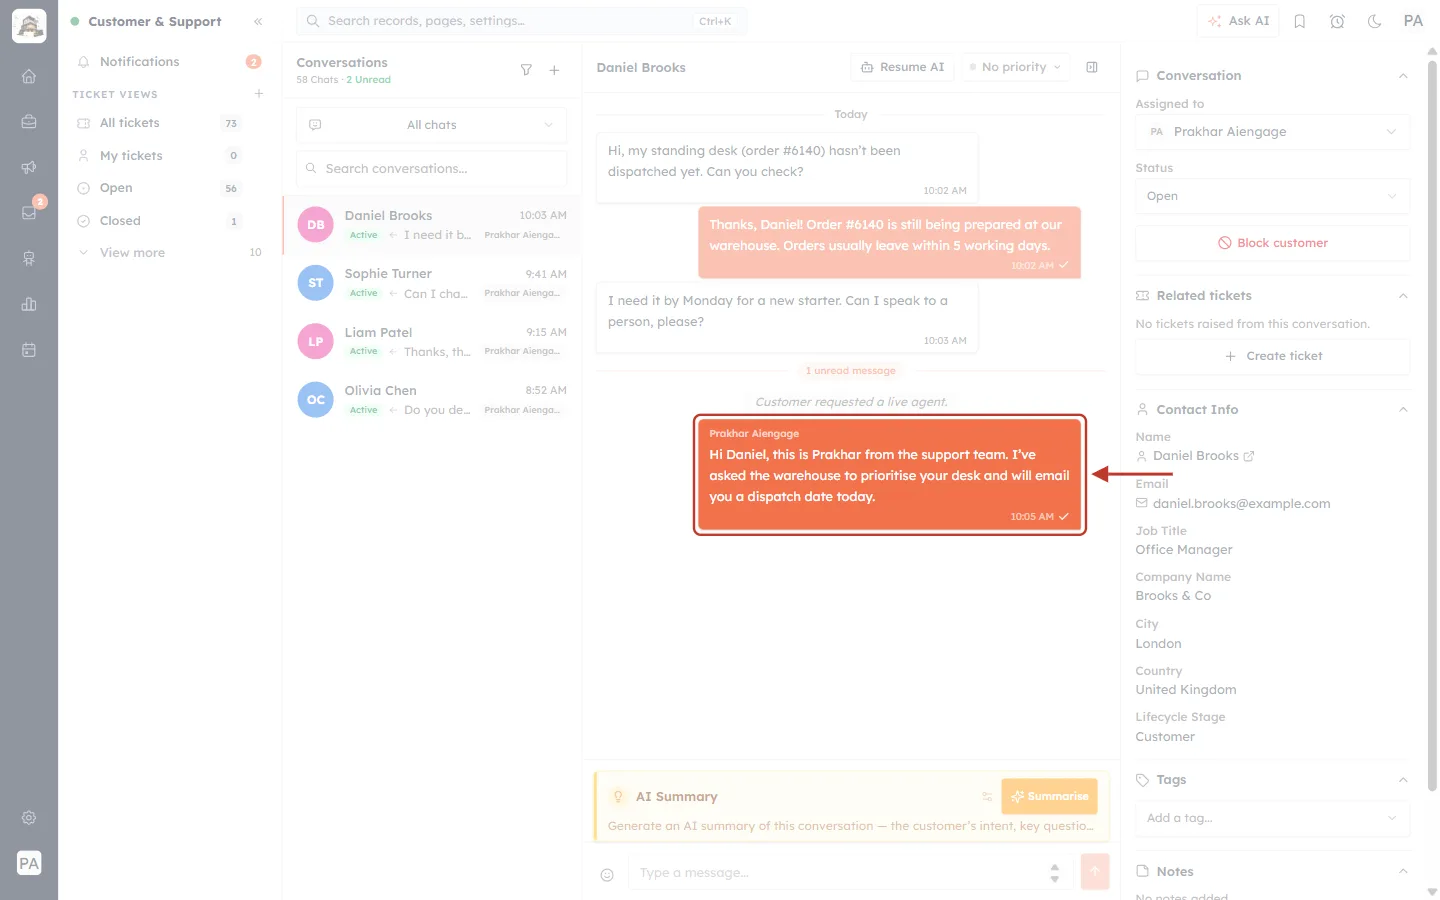
Task: Click Create ticket button
Action: (1273, 356)
